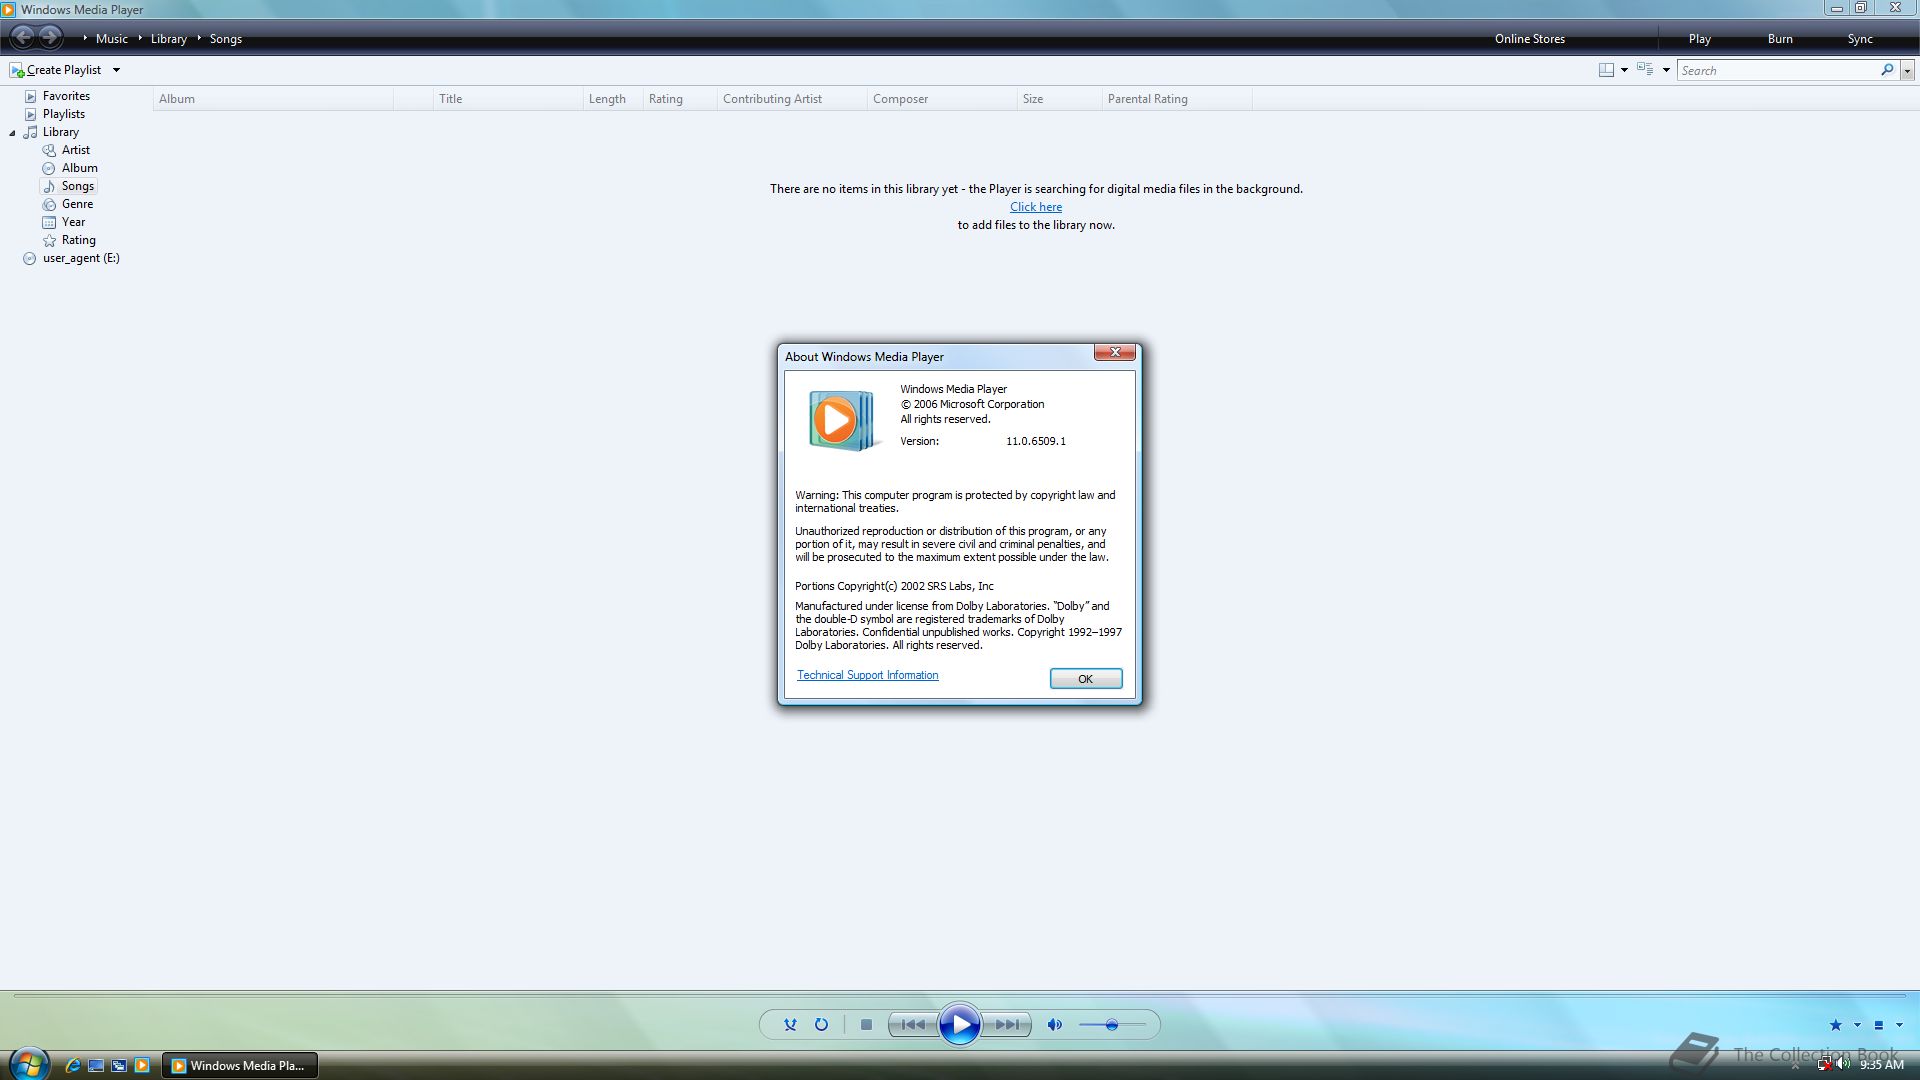The image size is (1920, 1080).
Task: Sort by the Composer column header
Action: coord(942,99)
